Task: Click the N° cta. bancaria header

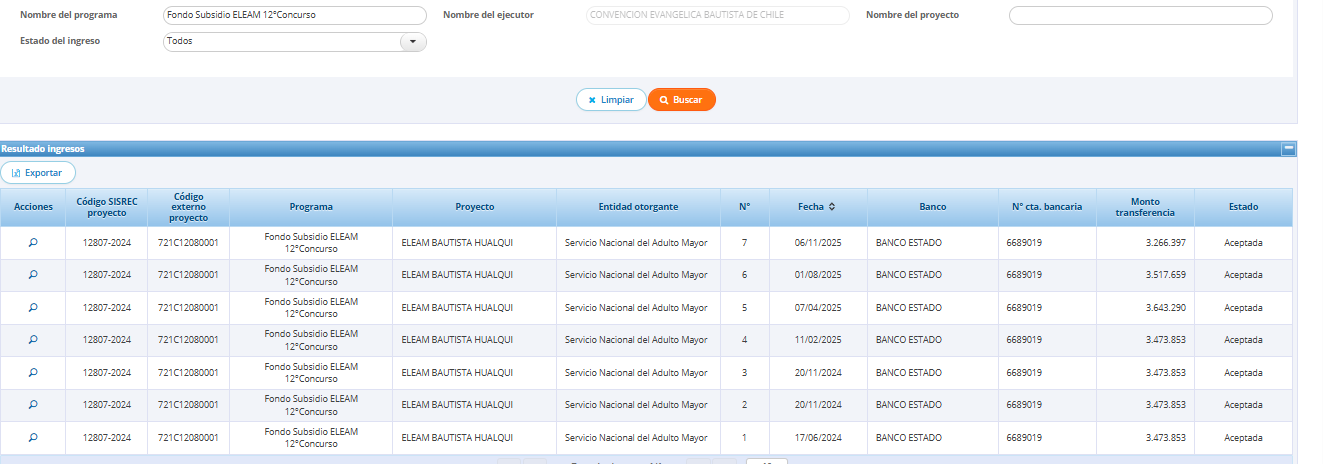Action: coord(1047,207)
